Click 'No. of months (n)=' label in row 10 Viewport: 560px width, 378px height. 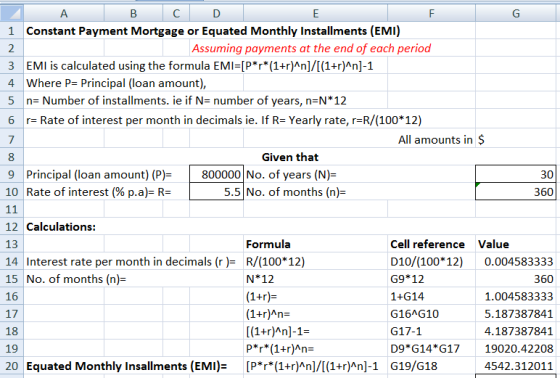(x=296, y=192)
